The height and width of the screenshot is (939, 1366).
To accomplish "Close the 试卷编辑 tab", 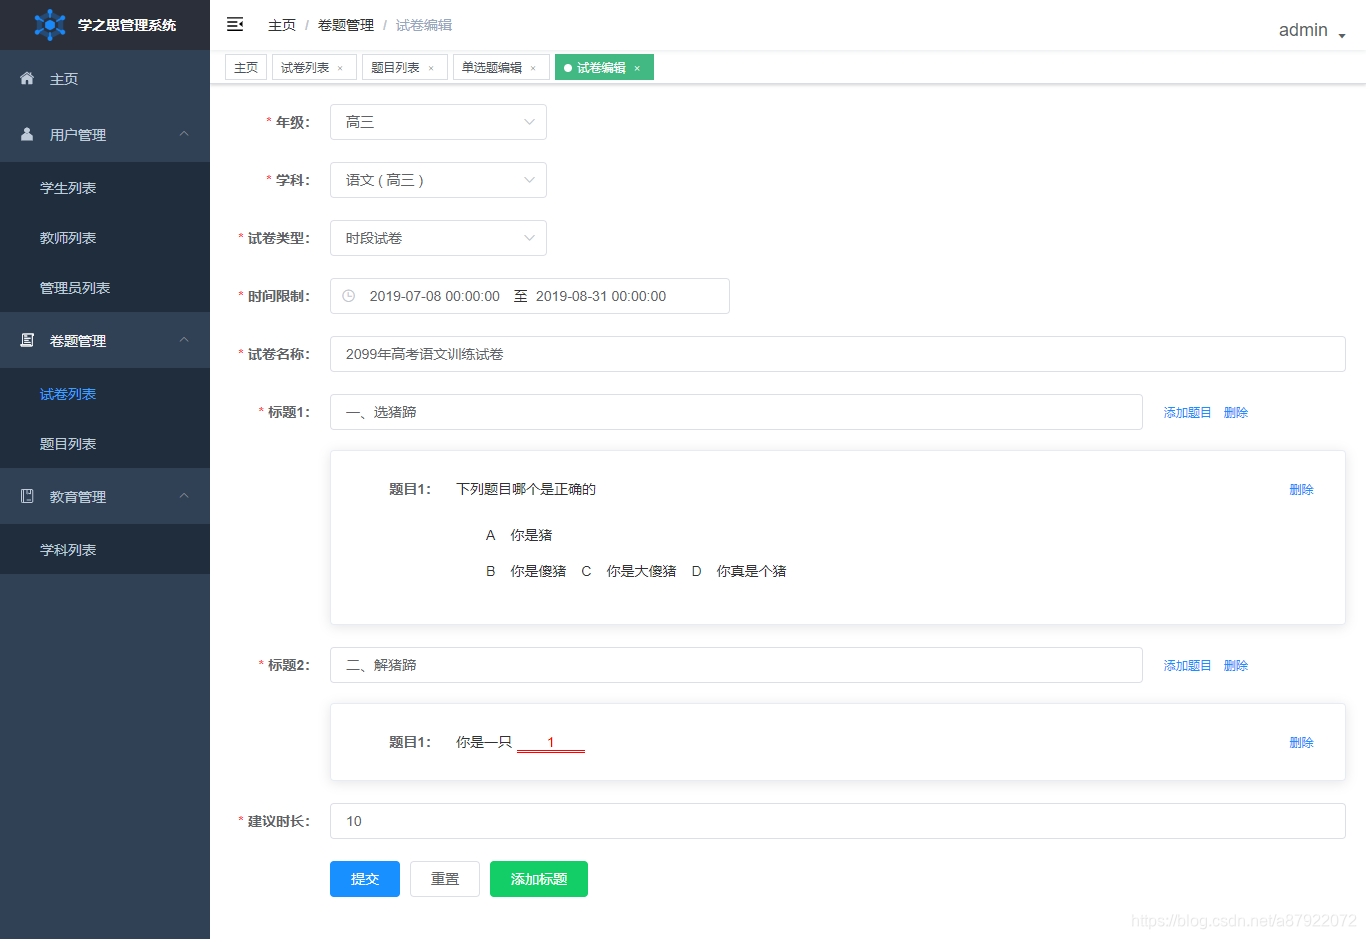I will pyautogui.click(x=637, y=68).
